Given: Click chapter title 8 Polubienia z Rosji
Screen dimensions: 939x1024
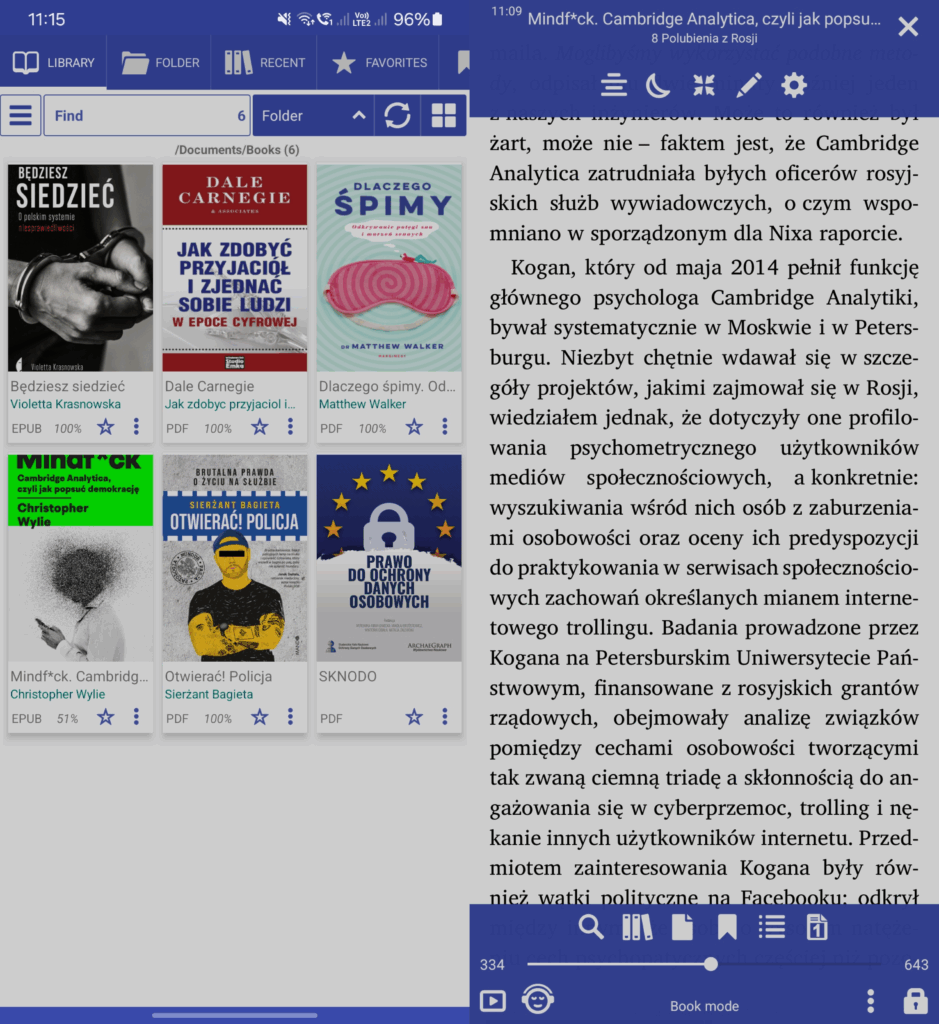Looking at the screenshot, I should coord(704,39).
